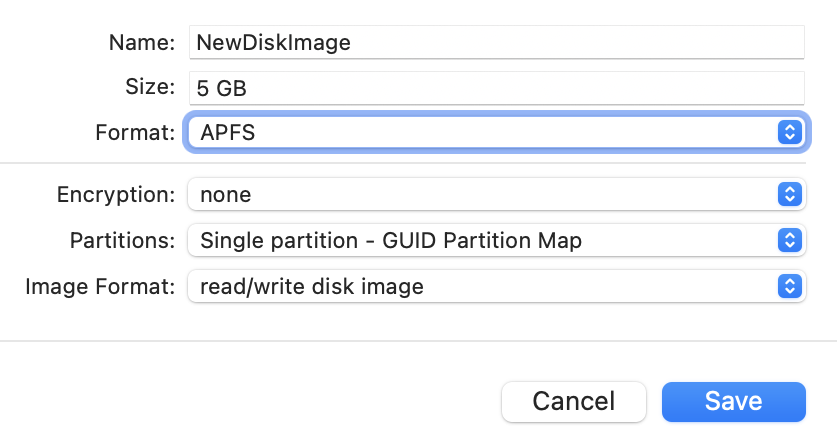Click the Partitions popup chevron arrows
Viewport: 837px width, 448px height.
pyautogui.click(x=790, y=240)
